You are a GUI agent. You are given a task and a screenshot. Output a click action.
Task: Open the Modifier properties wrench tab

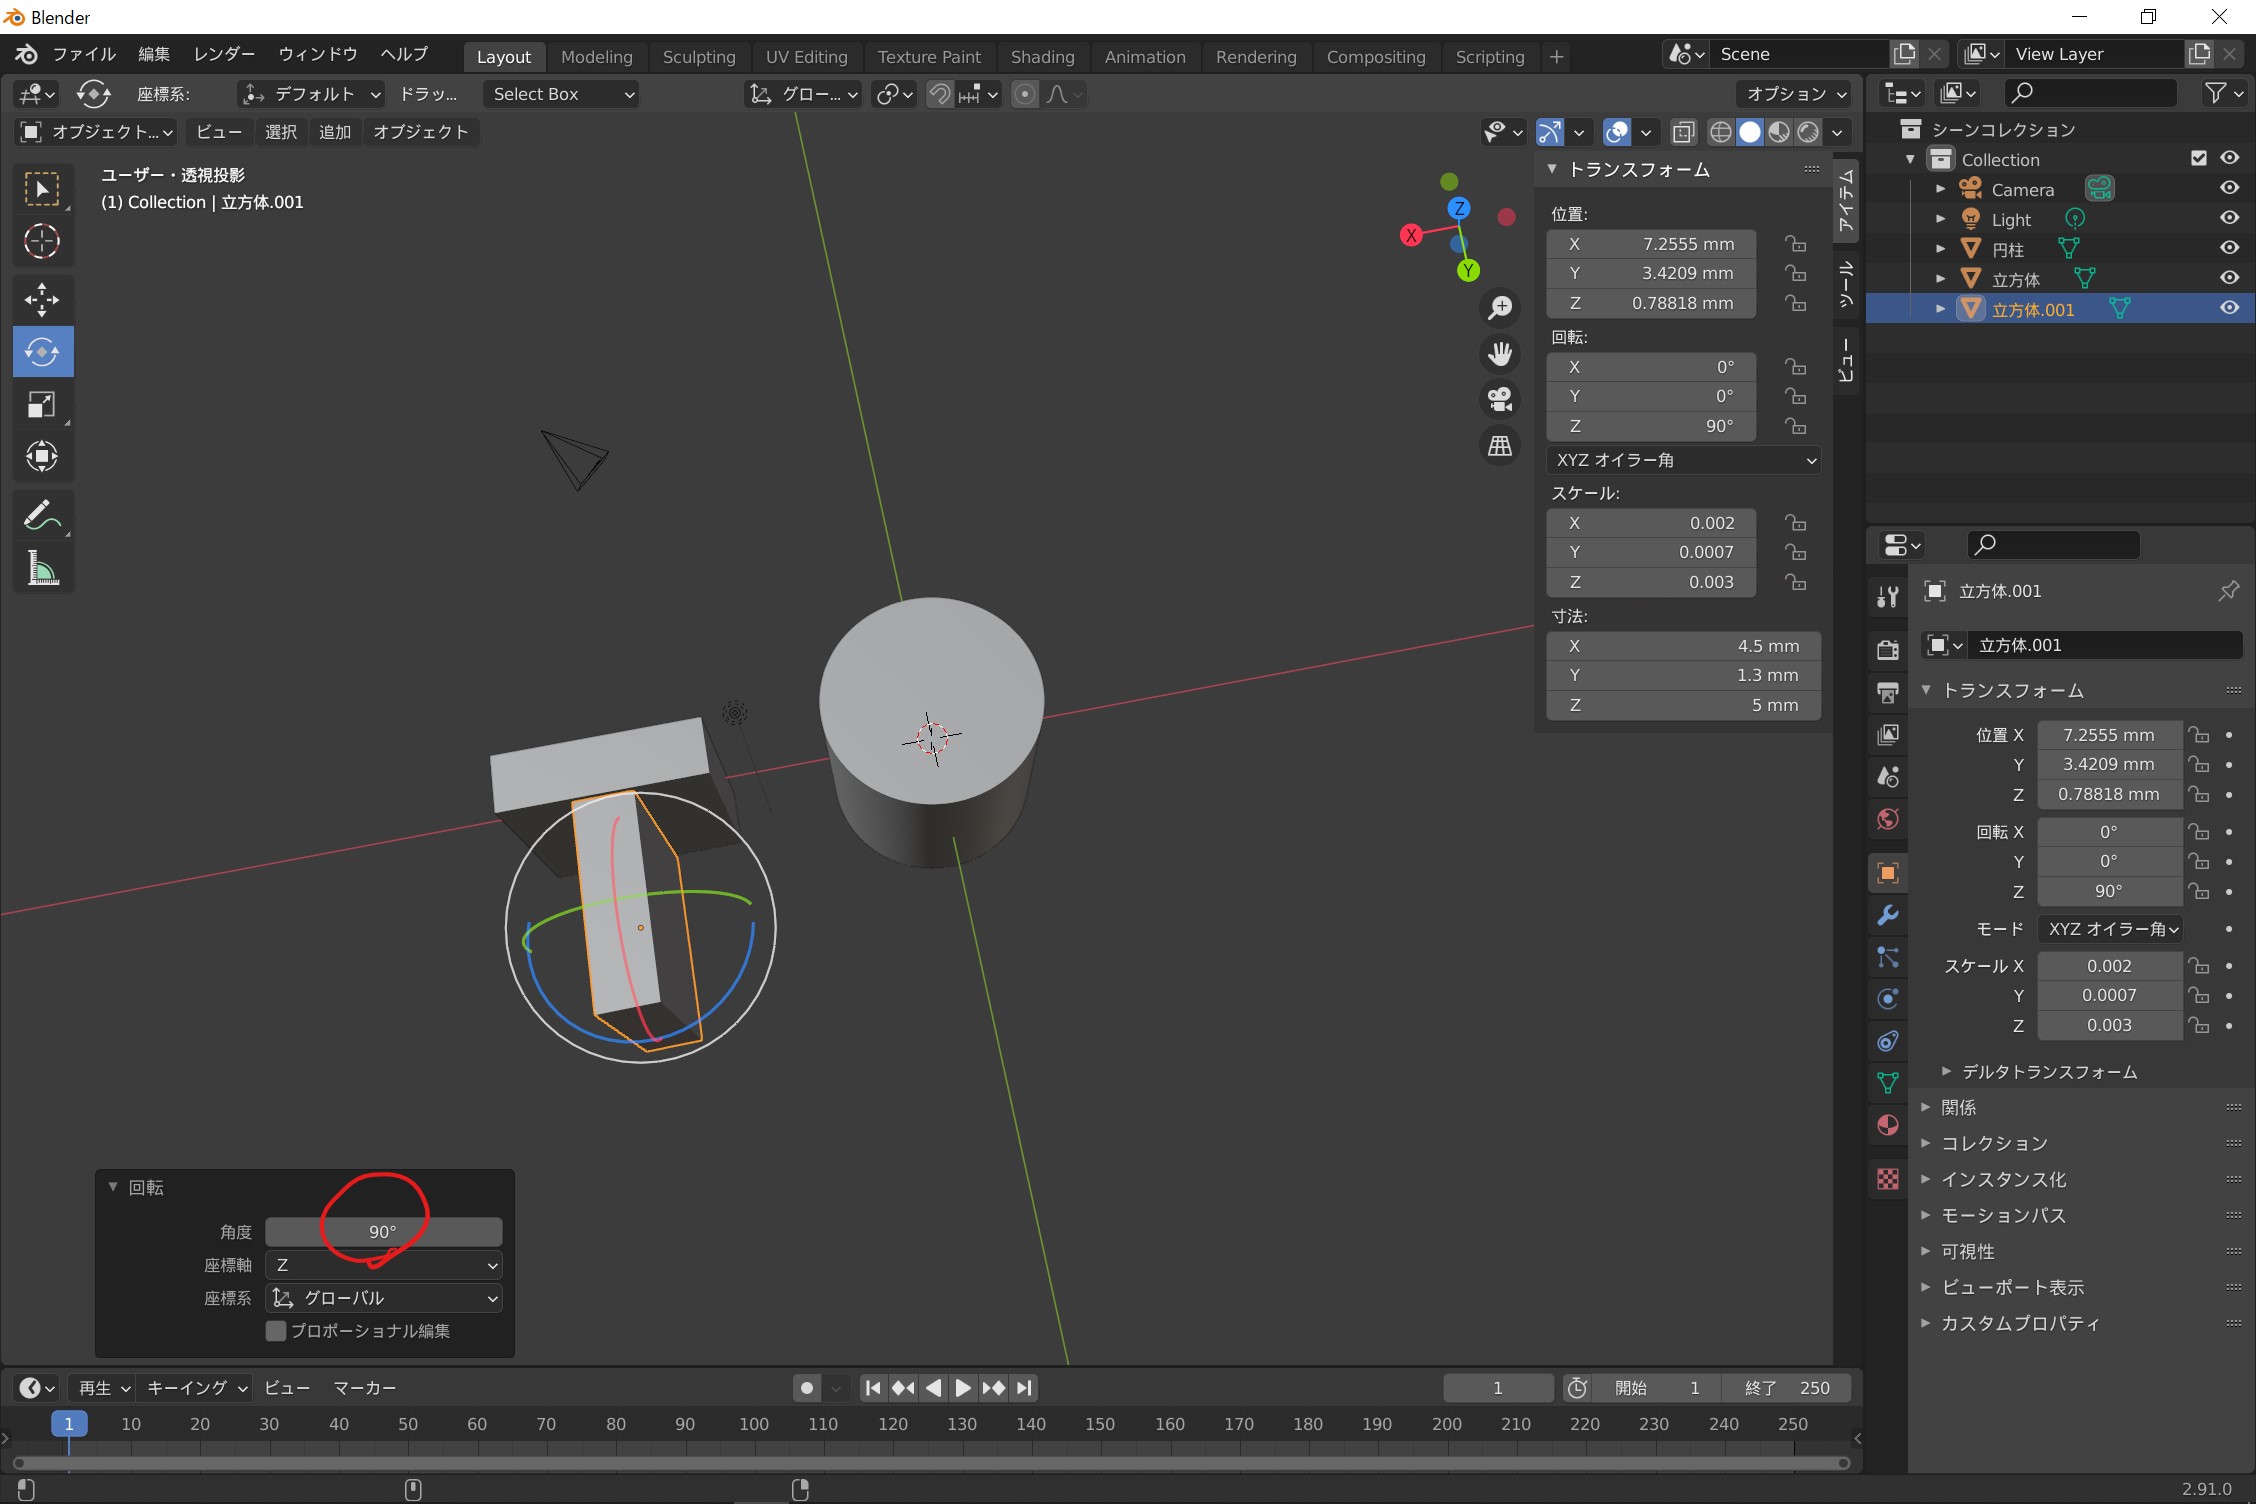[x=1887, y=915]
